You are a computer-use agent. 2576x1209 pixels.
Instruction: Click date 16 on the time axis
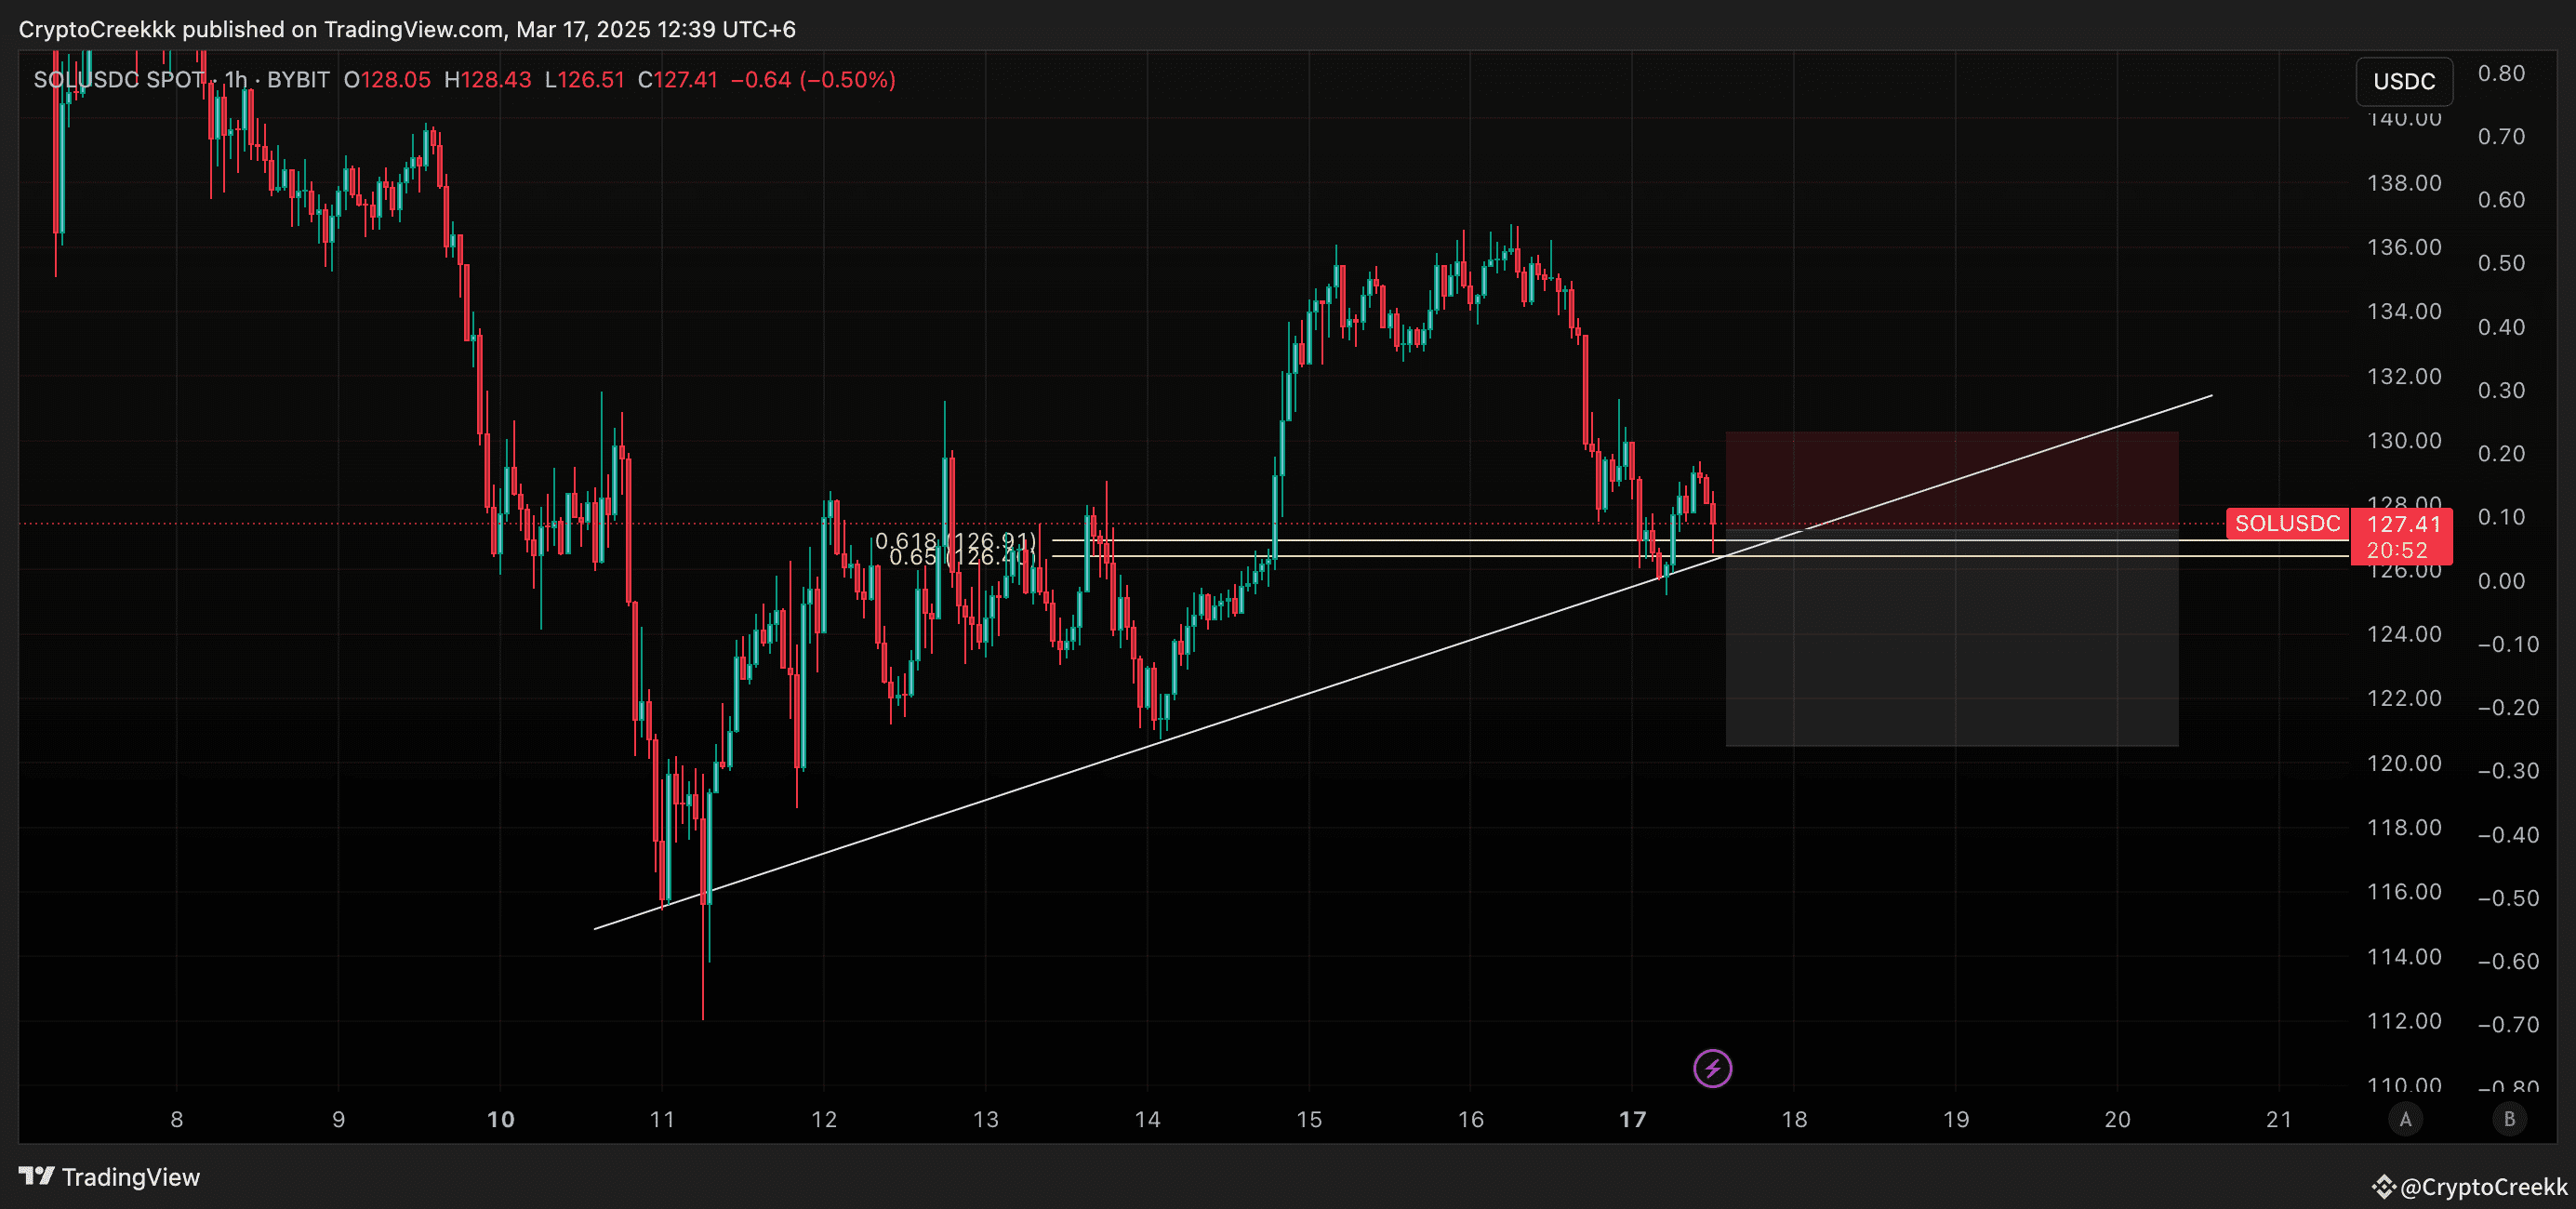pyautogui.click(x=1471, y=1120)
